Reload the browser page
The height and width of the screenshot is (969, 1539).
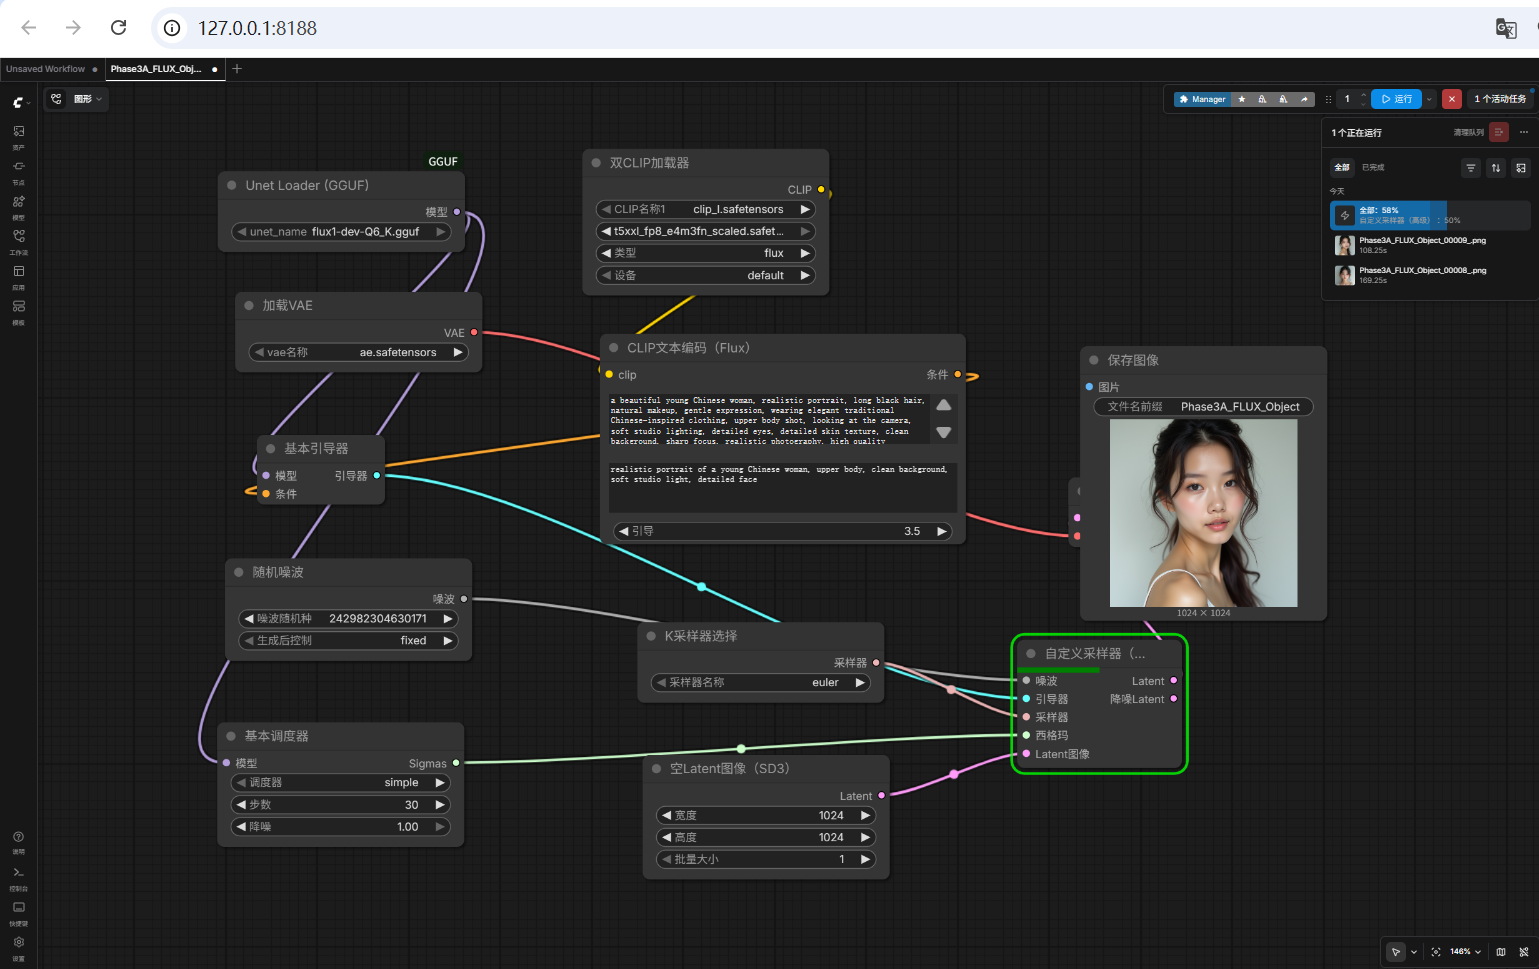(118, 28)
